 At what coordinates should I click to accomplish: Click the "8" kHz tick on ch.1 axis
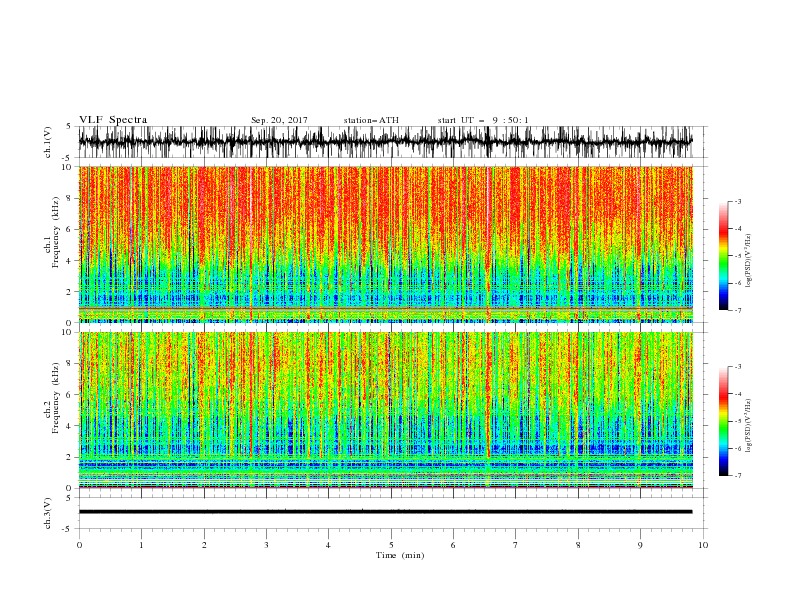[70, 198]
